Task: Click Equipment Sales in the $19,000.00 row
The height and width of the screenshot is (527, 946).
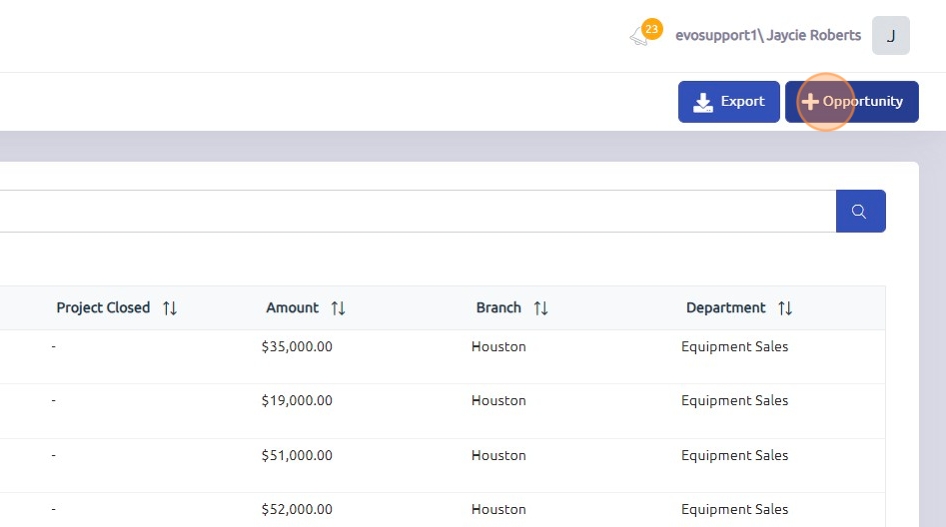Action: tap(734, 400)
